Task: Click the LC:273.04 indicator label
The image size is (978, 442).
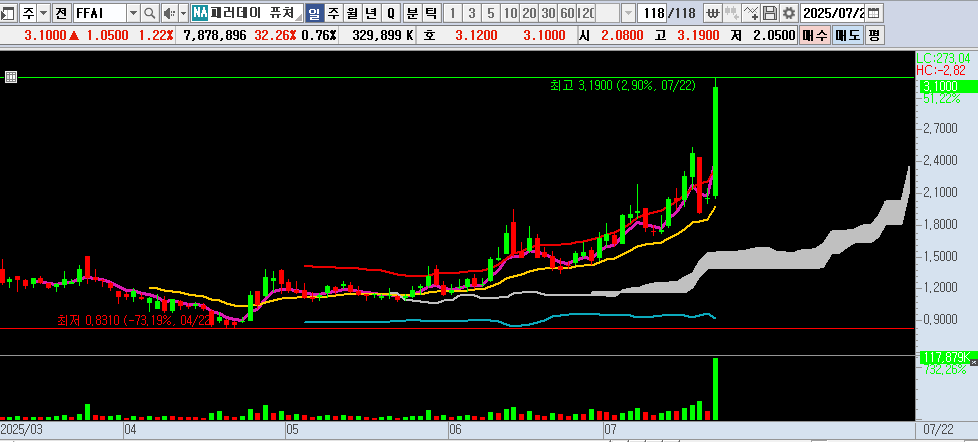Action: [x=944, y=57]
